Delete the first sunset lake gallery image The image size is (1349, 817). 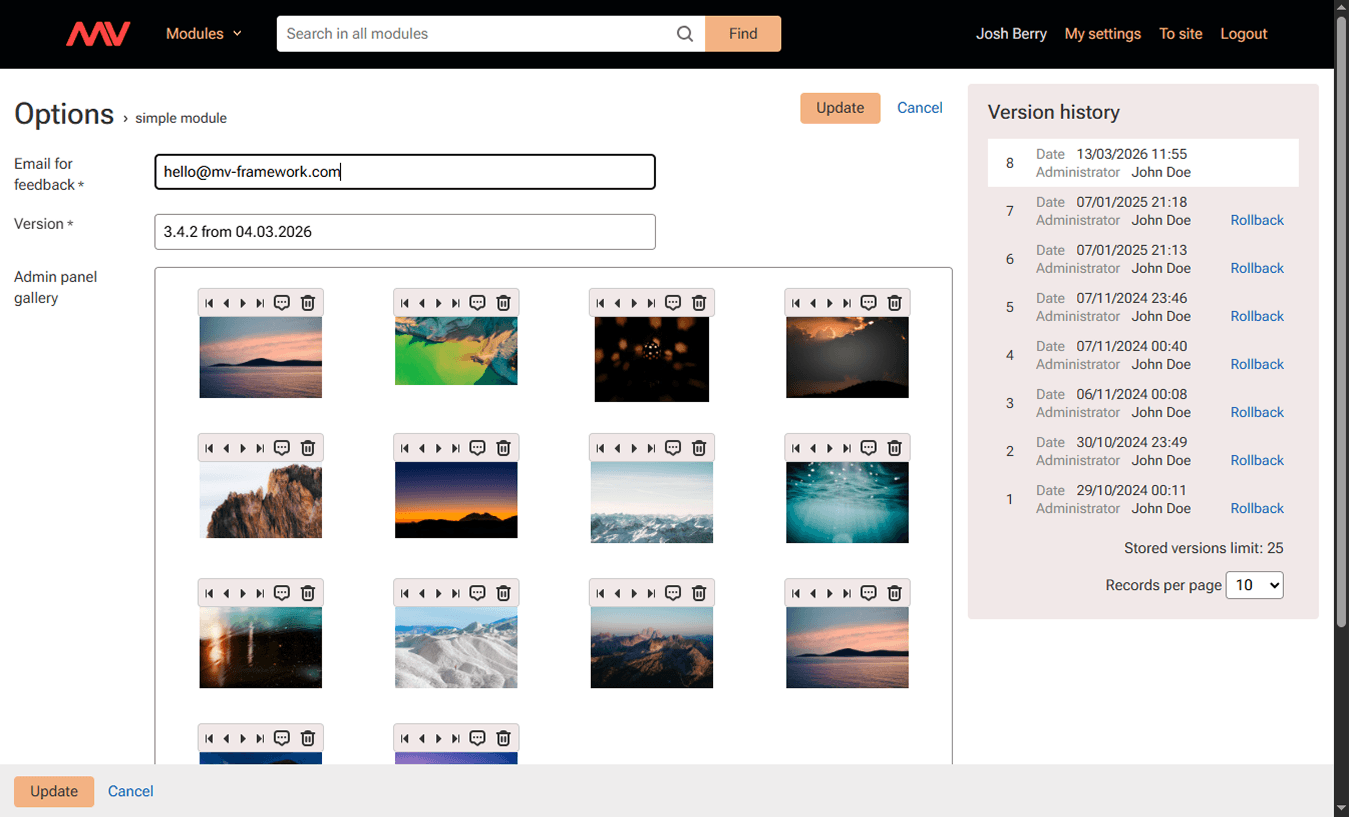tap(308, 303)
